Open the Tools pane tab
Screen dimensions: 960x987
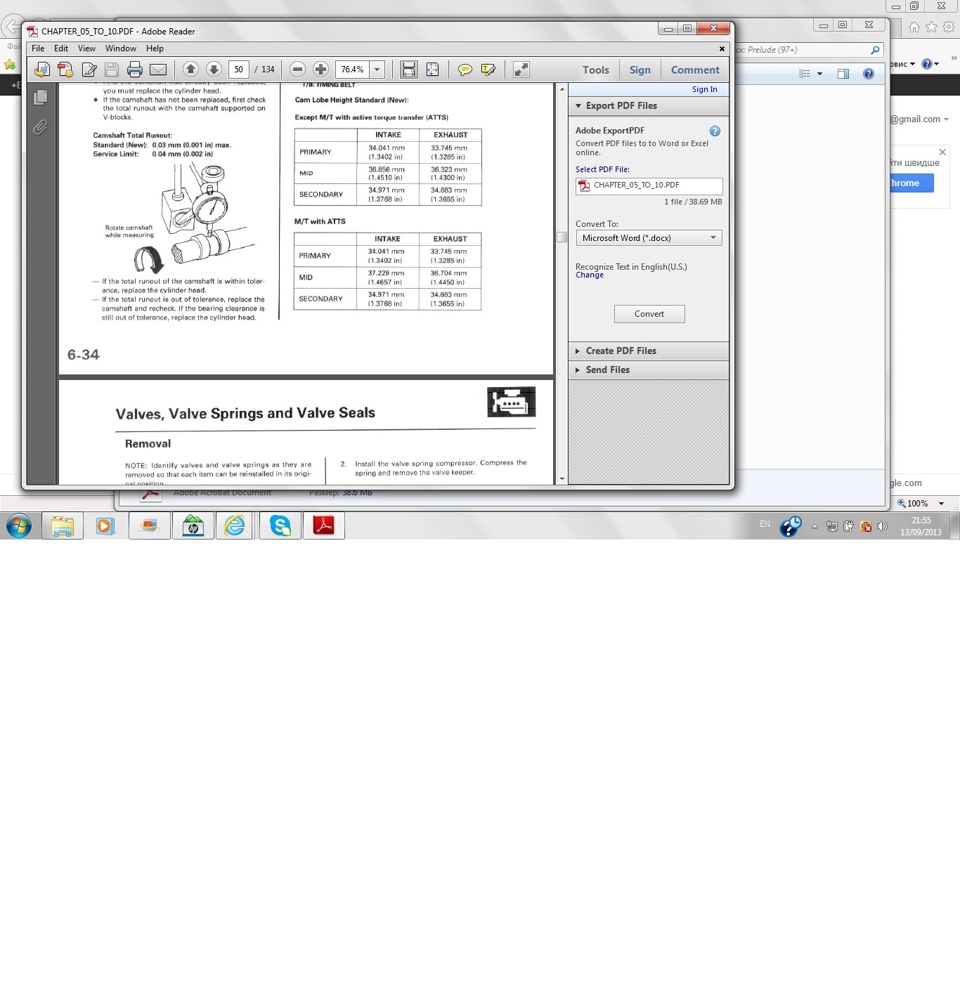pyautogui.click(x=596, y=70)
